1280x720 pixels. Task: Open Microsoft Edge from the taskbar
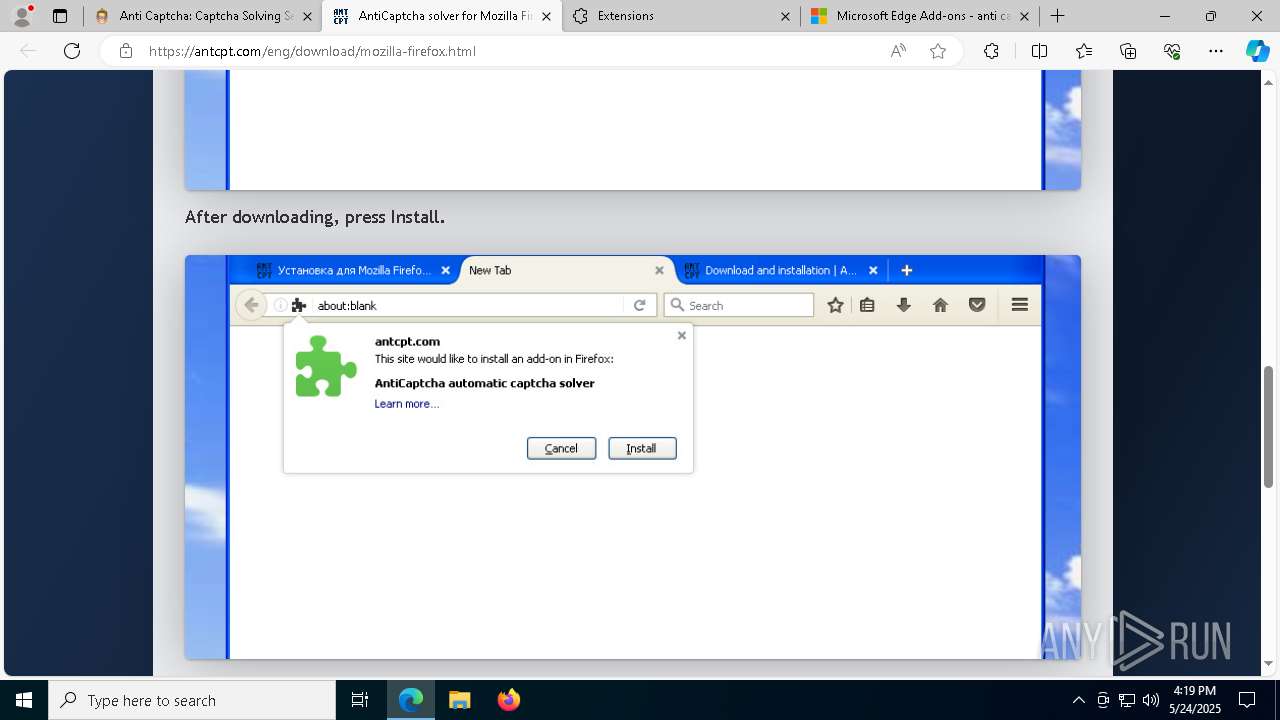(x=411, y=700)
